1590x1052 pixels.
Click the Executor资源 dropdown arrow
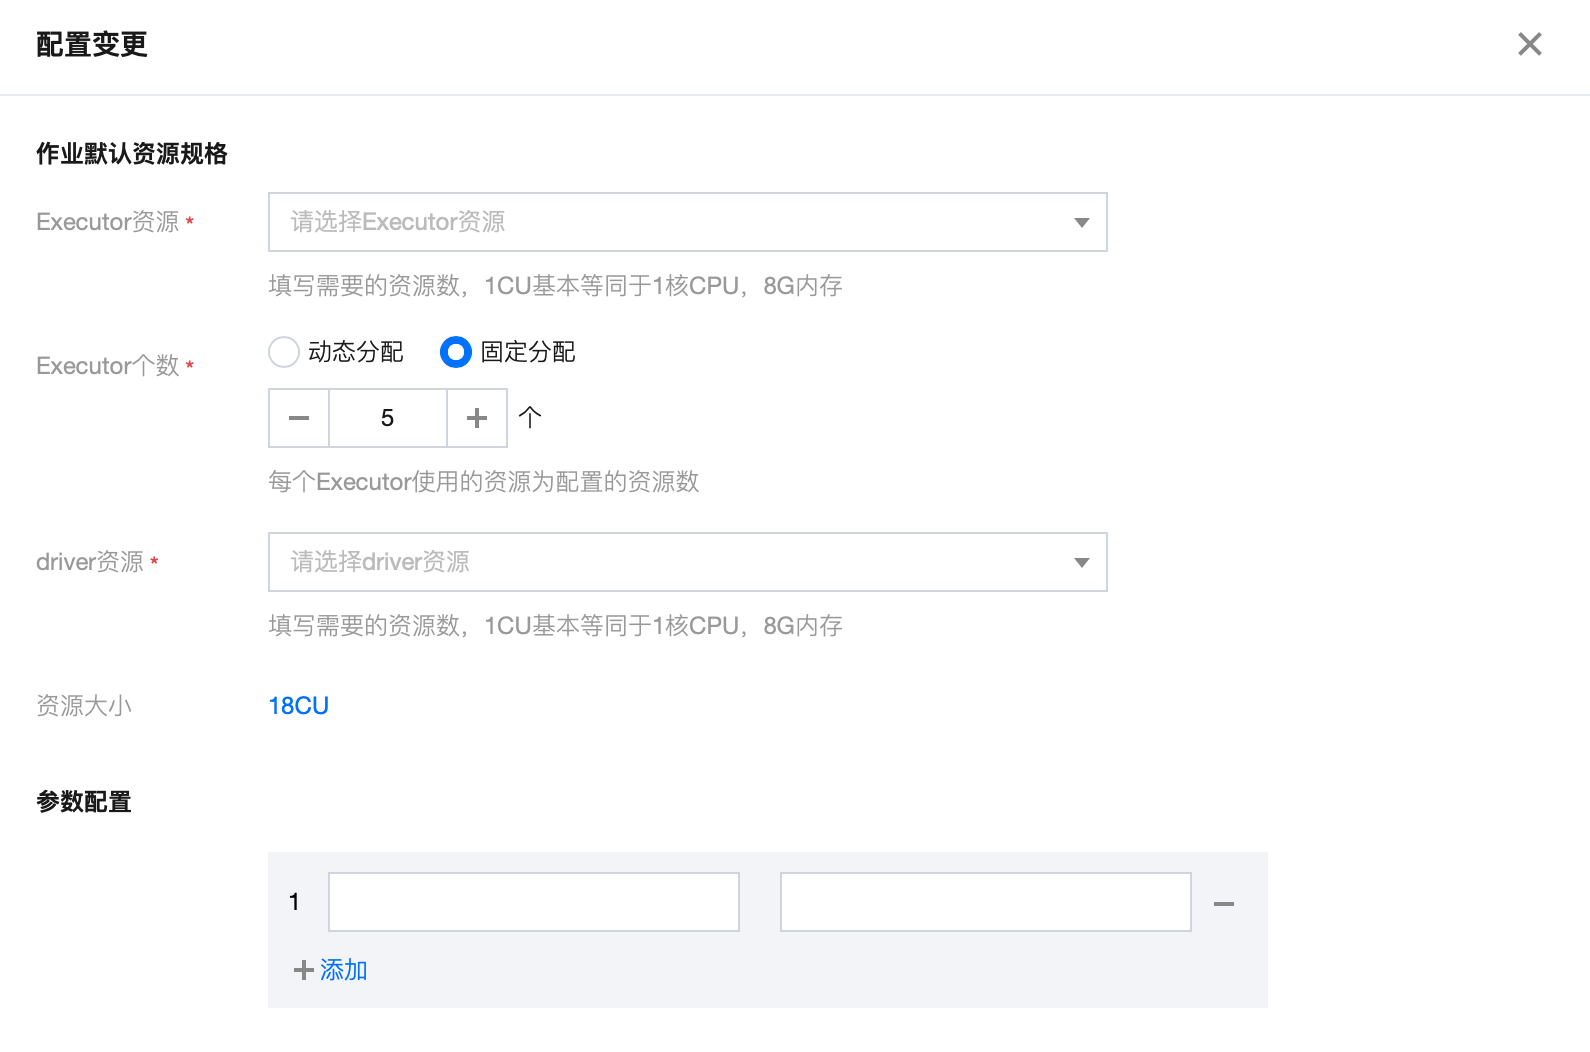click(1081, 222)
